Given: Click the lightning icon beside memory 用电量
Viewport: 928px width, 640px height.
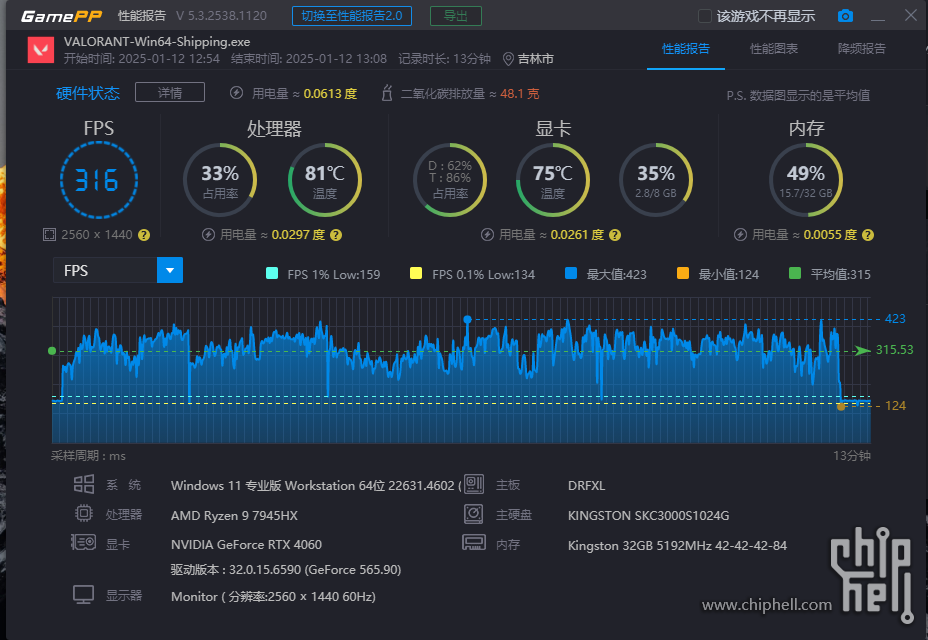Looking at the screenshot, I should 740,235.
